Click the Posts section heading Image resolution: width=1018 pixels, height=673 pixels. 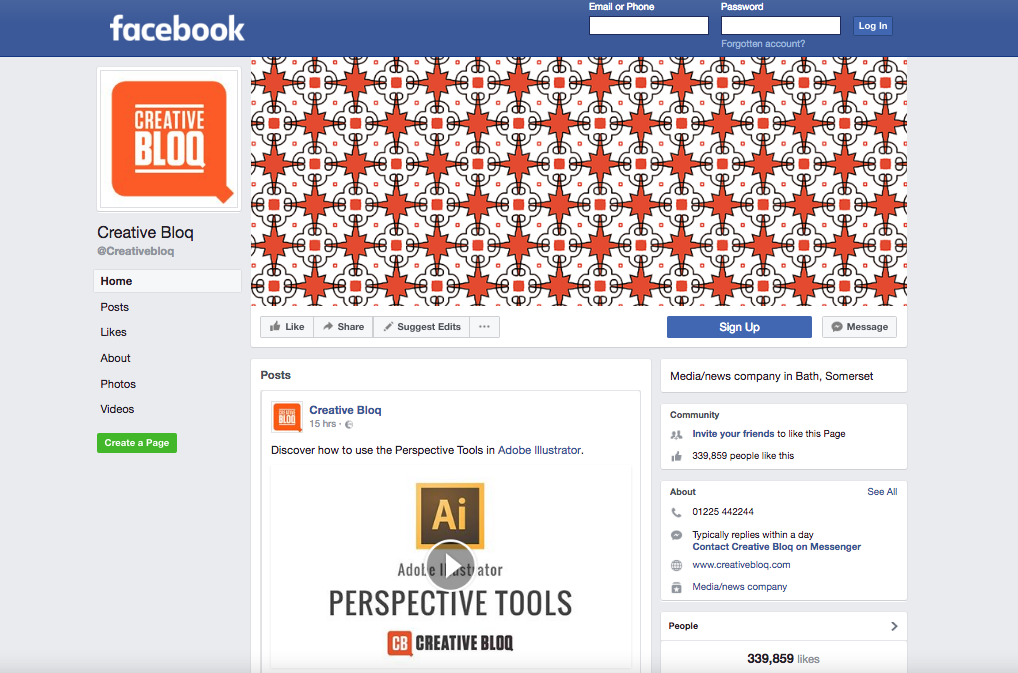pyautogui.click(x=275, y=375)
